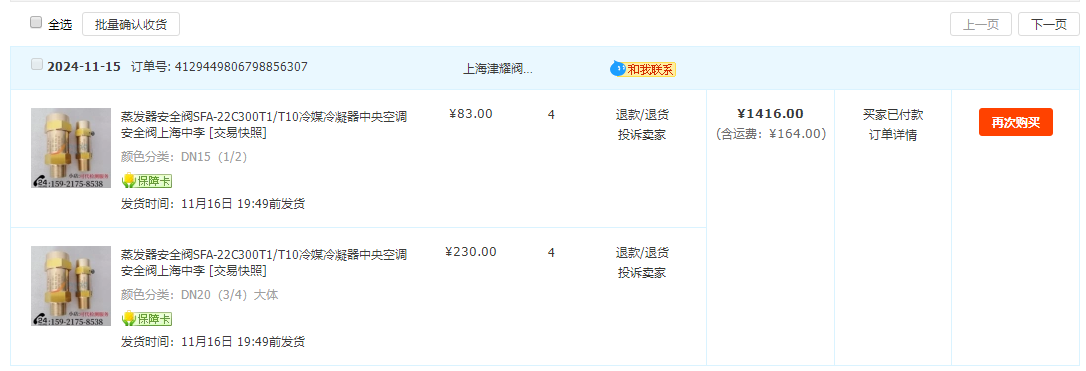Open 订单详情 order details link
The height and width of the screenshot is (371, 1086).
[x=893, y=135]
